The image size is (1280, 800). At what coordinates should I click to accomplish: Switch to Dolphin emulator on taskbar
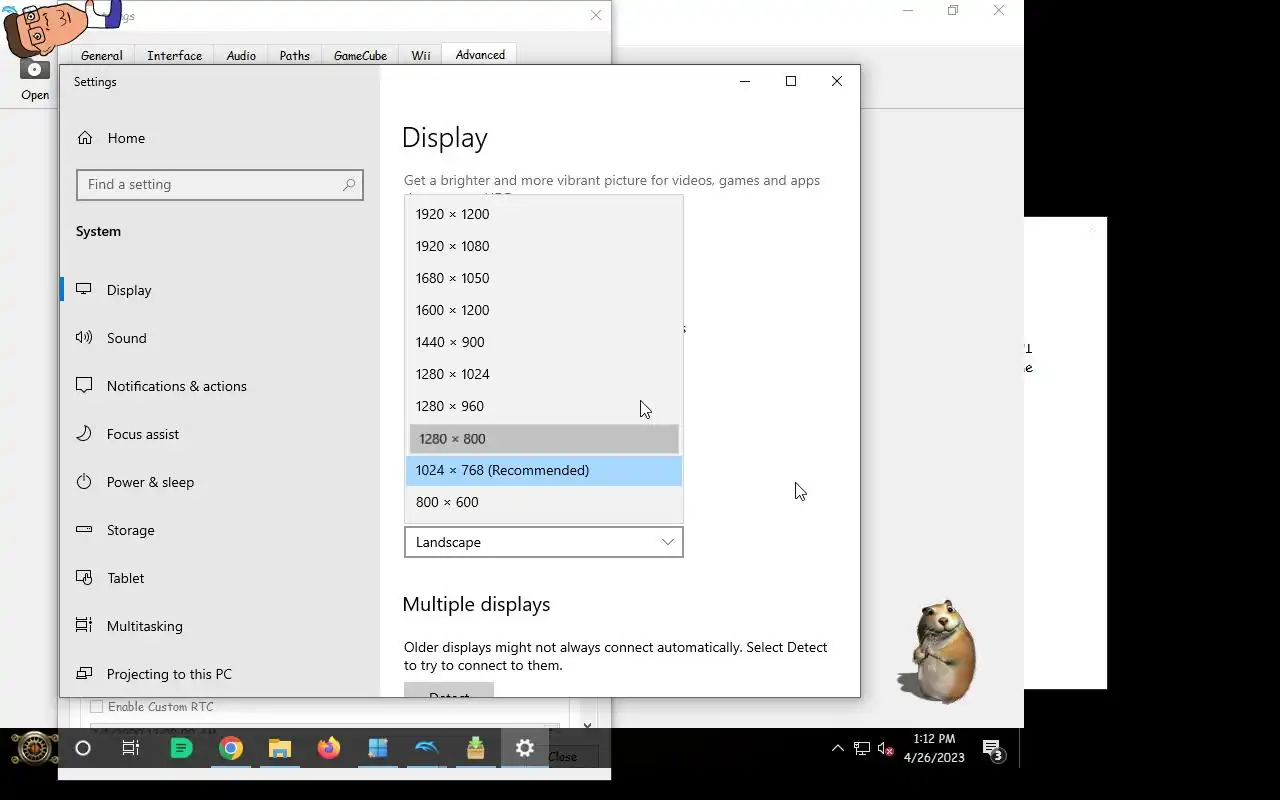coord(426,748)
